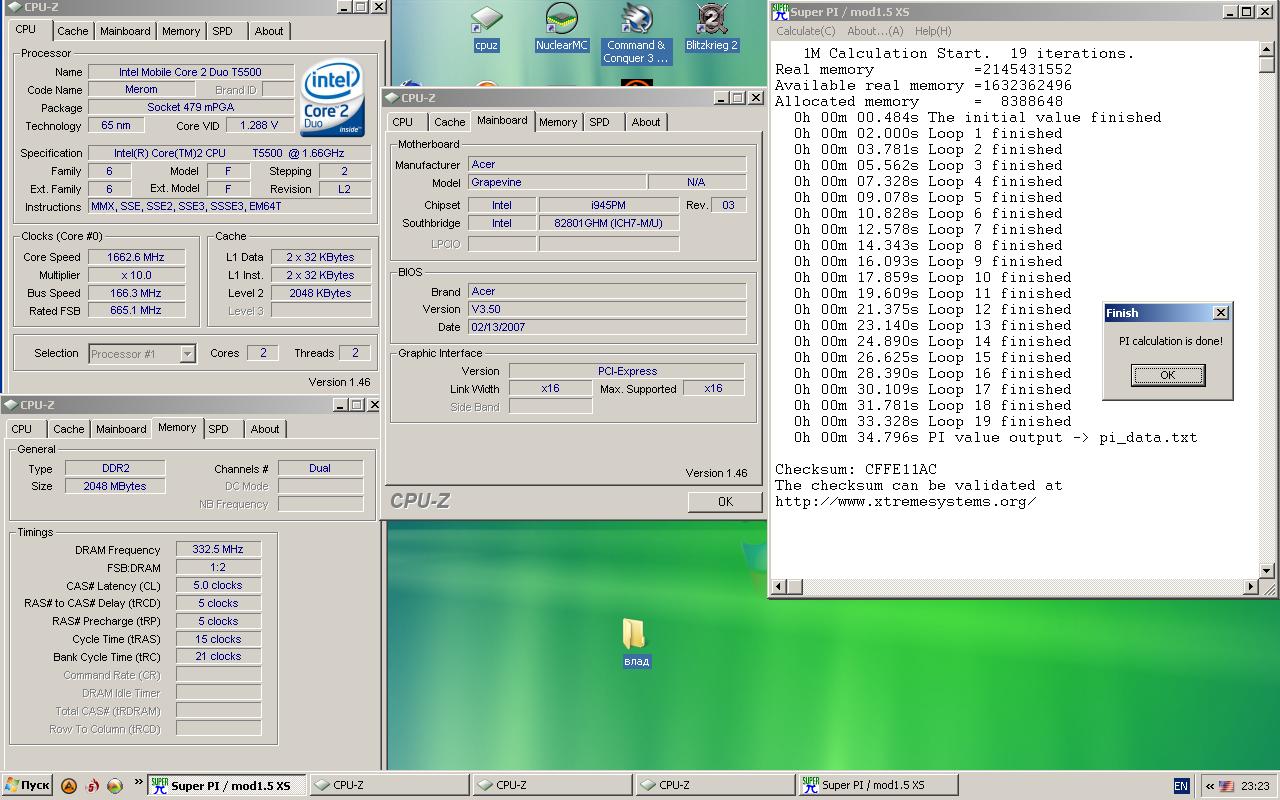
Task: Select the влад folder on the desktop
Action: click(636, 642)
